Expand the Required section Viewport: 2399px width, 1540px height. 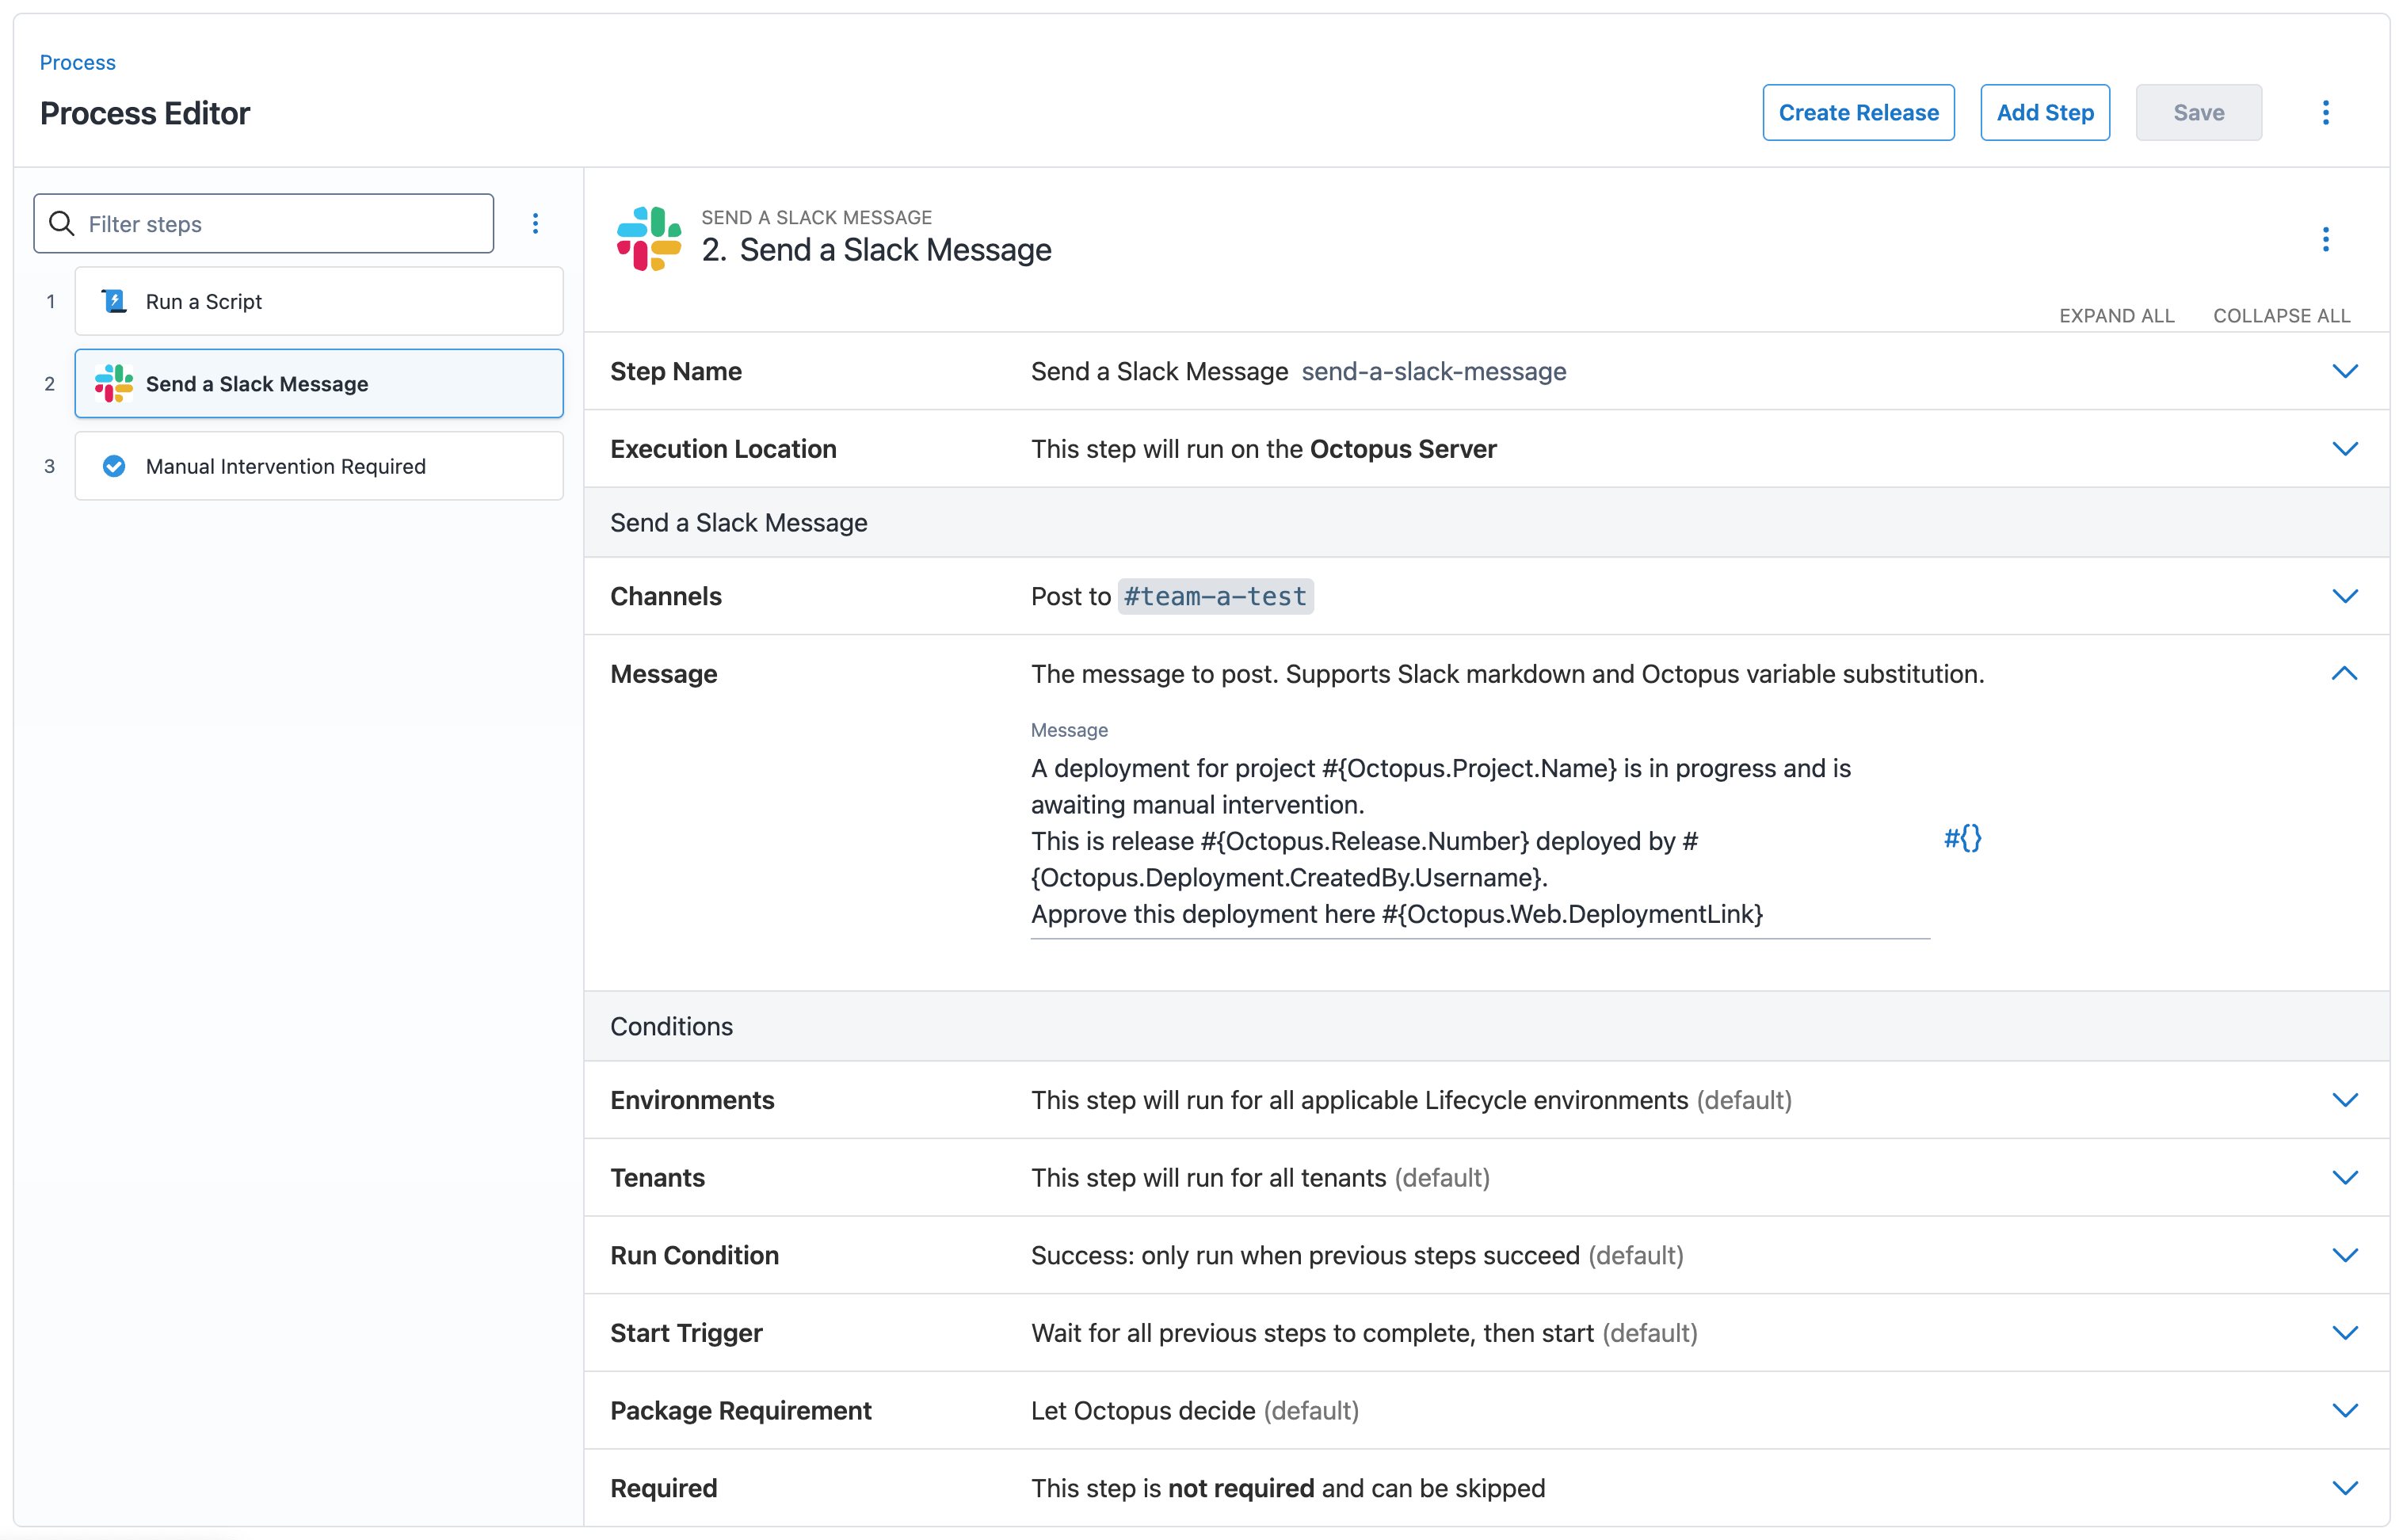pyautogui.click(x=2344, y=1488)
